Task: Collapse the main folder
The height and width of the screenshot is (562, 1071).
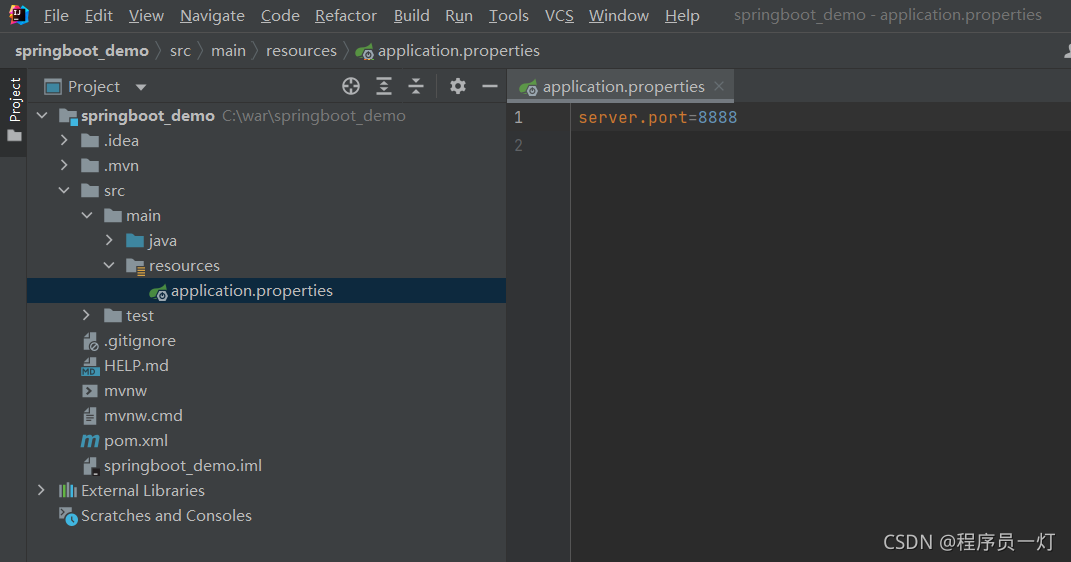Action: [87, 215]
